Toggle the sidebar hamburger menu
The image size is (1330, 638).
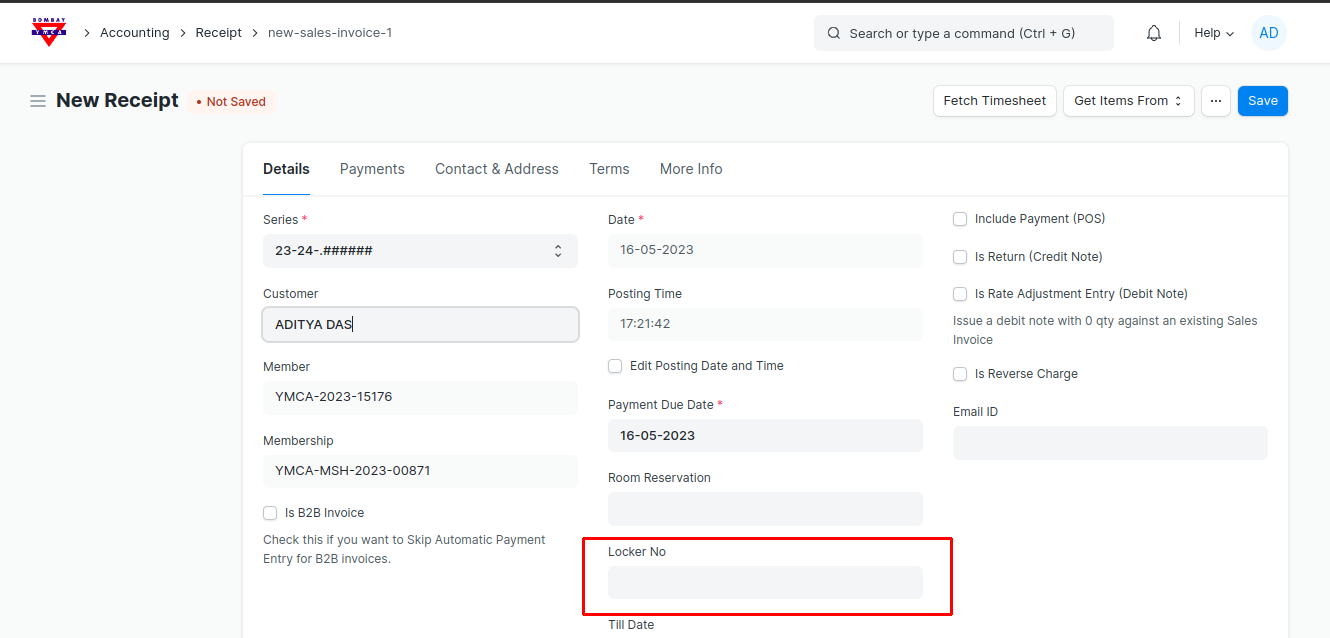pos(38,101)
